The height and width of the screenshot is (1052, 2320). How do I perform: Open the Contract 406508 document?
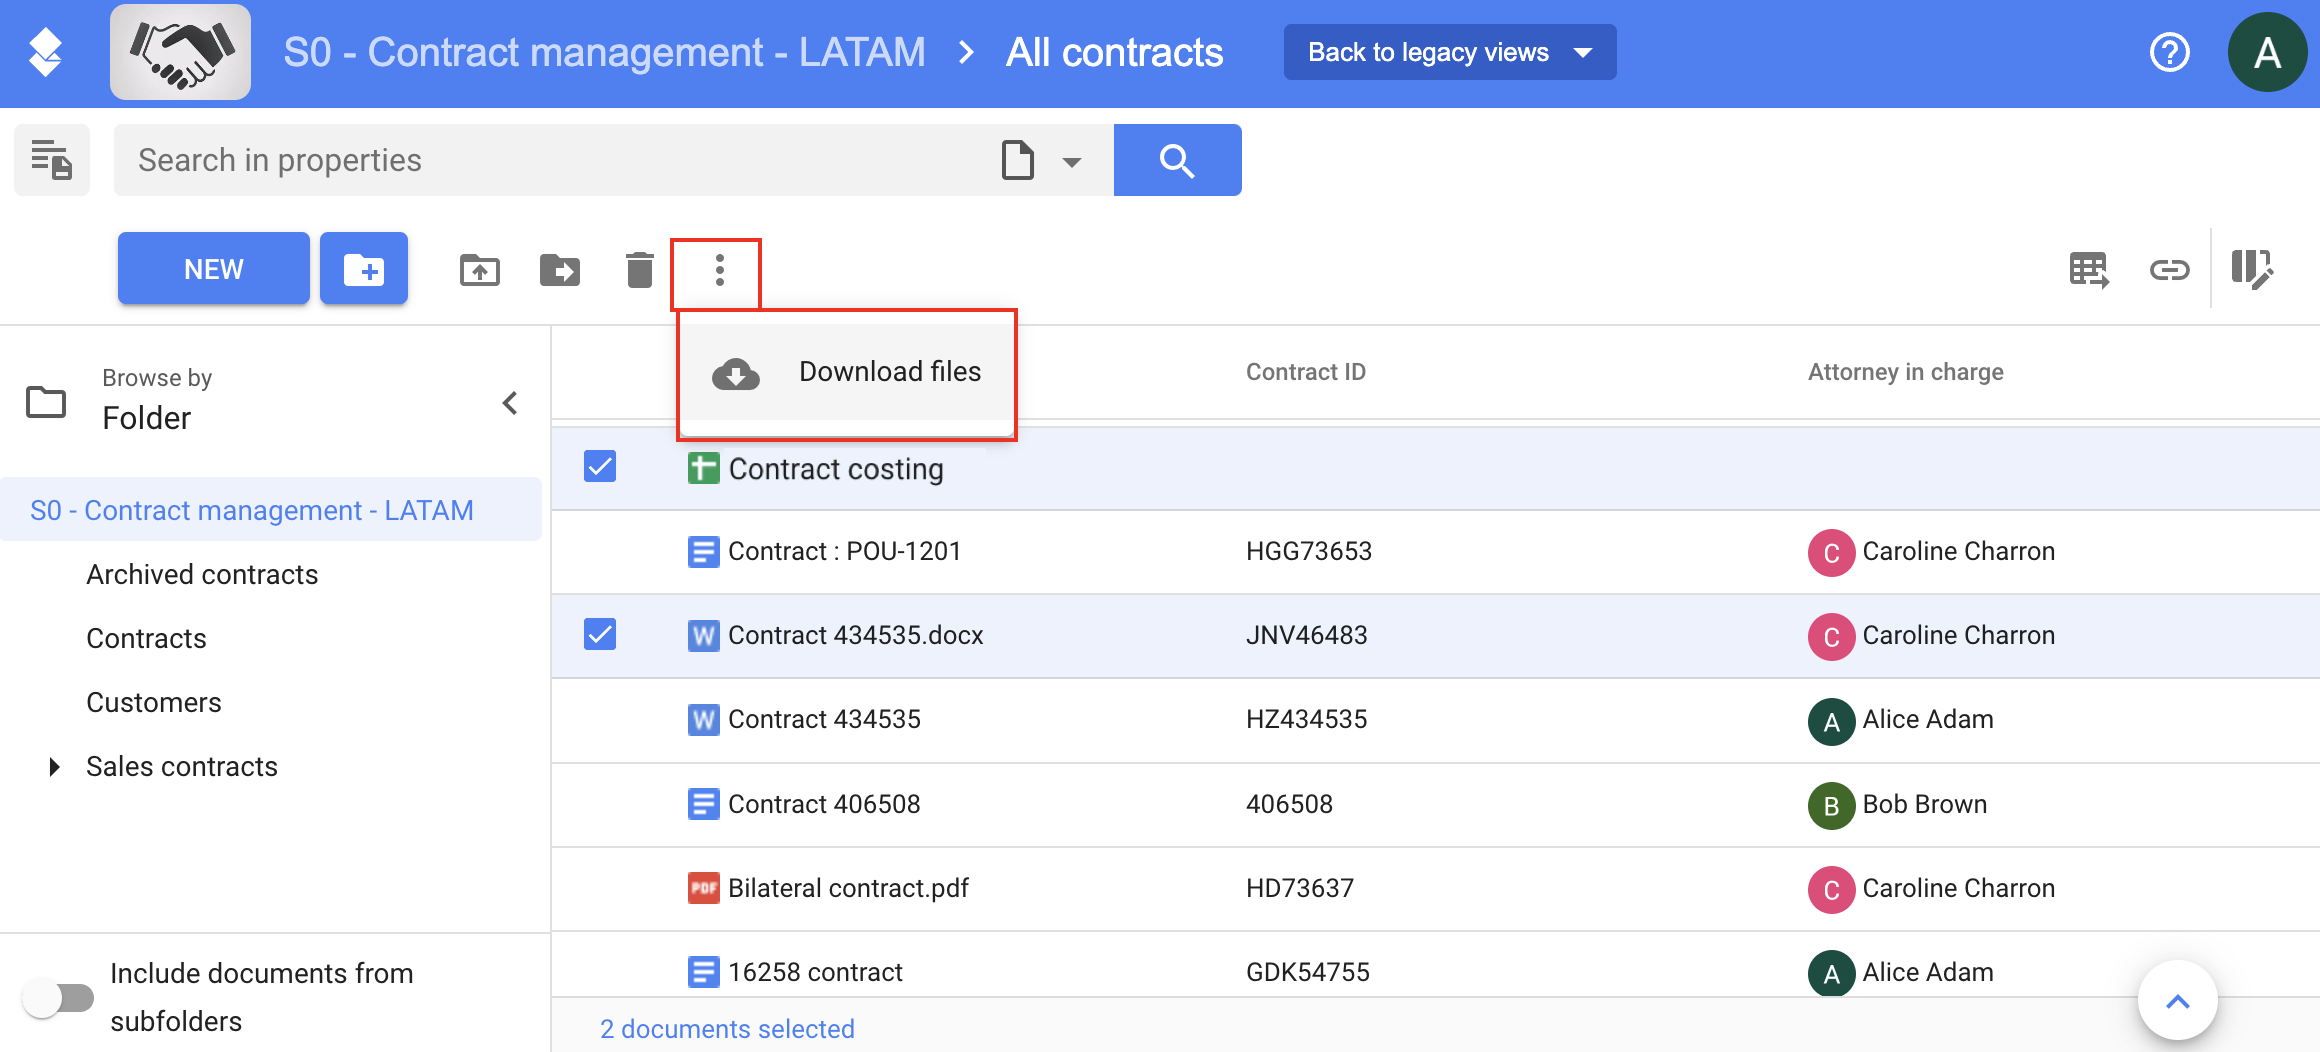(824, 804)
